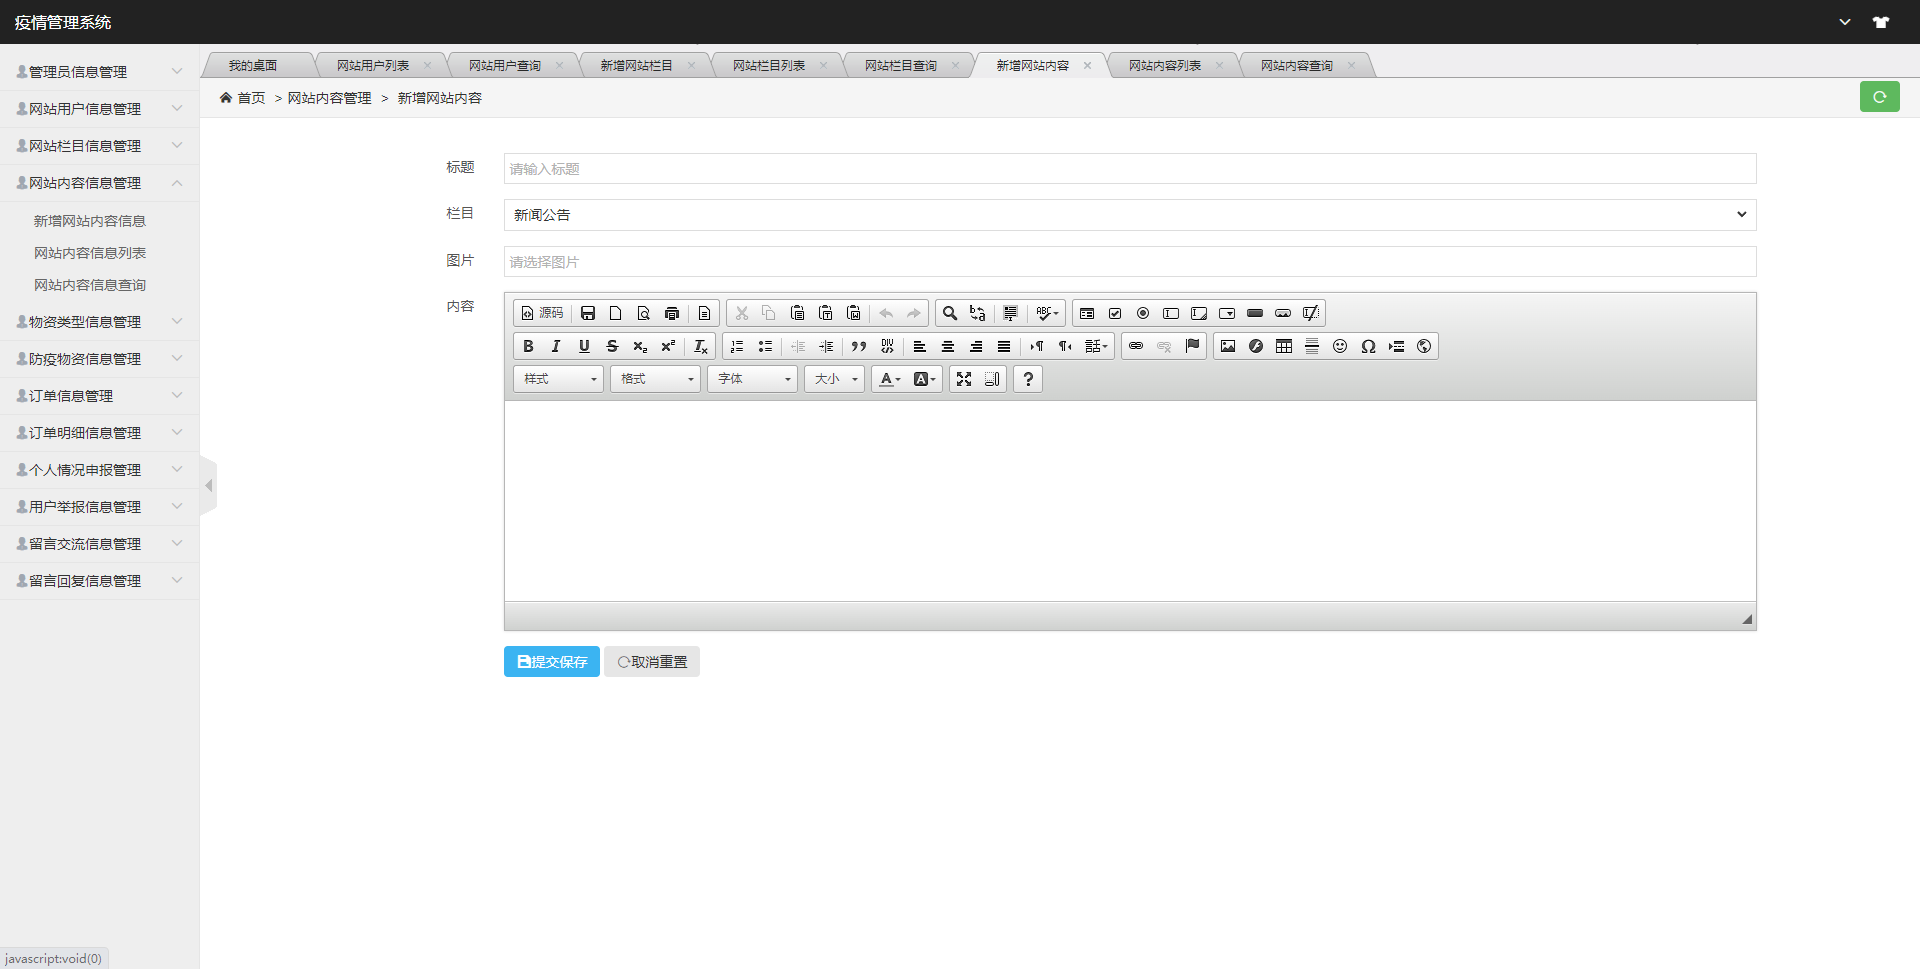This screenshot has width=1920, height=969.
Task: Open the language dropdown in editor toolbar
Action: (x=1096, y=346)
